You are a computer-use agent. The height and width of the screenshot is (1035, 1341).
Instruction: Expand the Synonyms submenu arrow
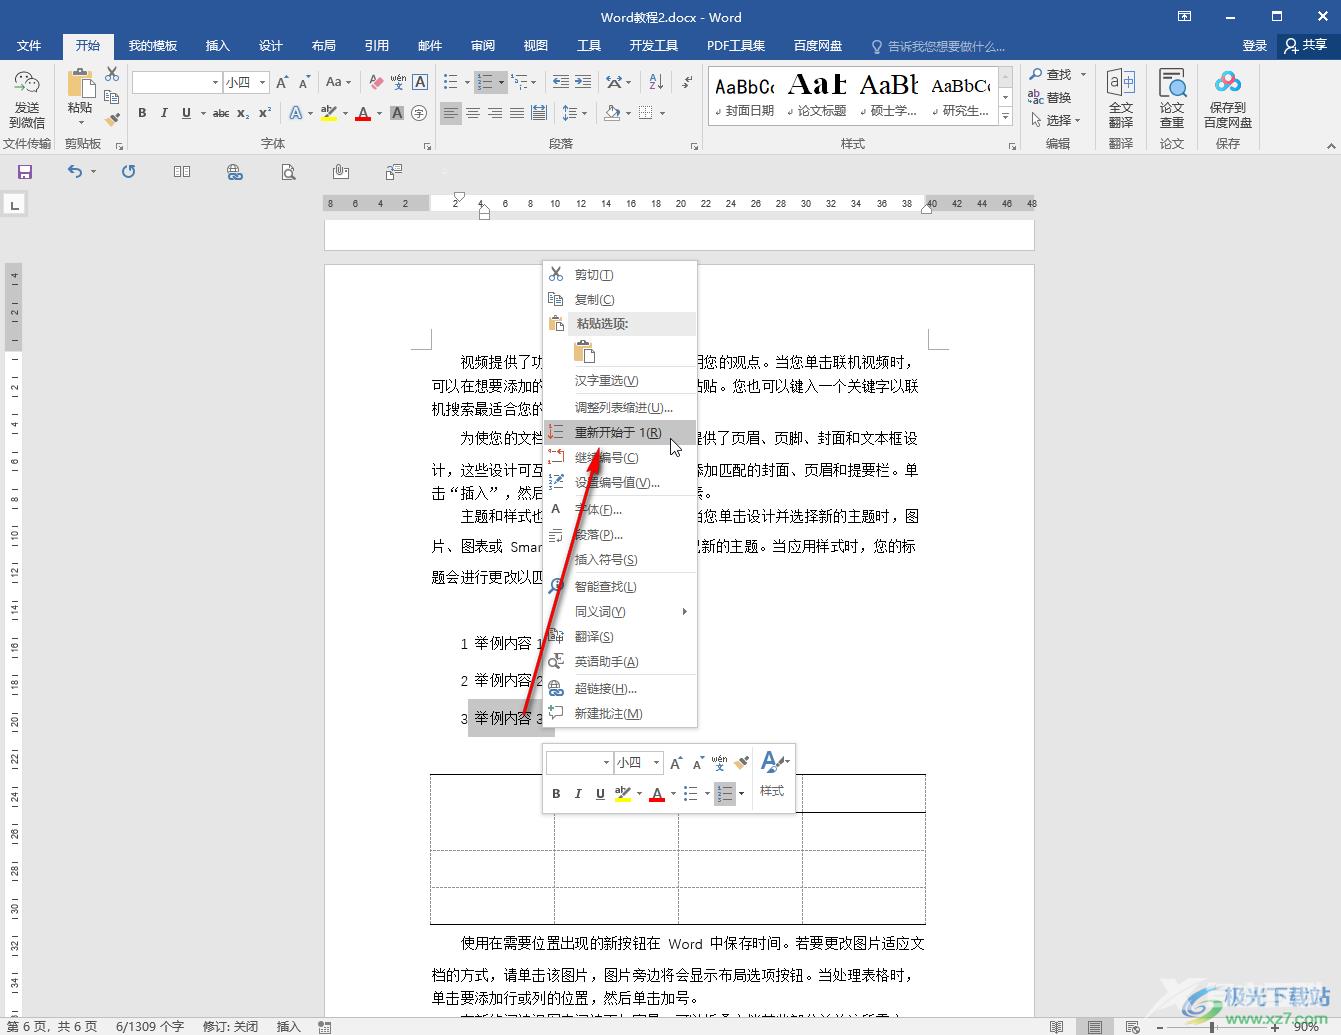coord(684,611)
